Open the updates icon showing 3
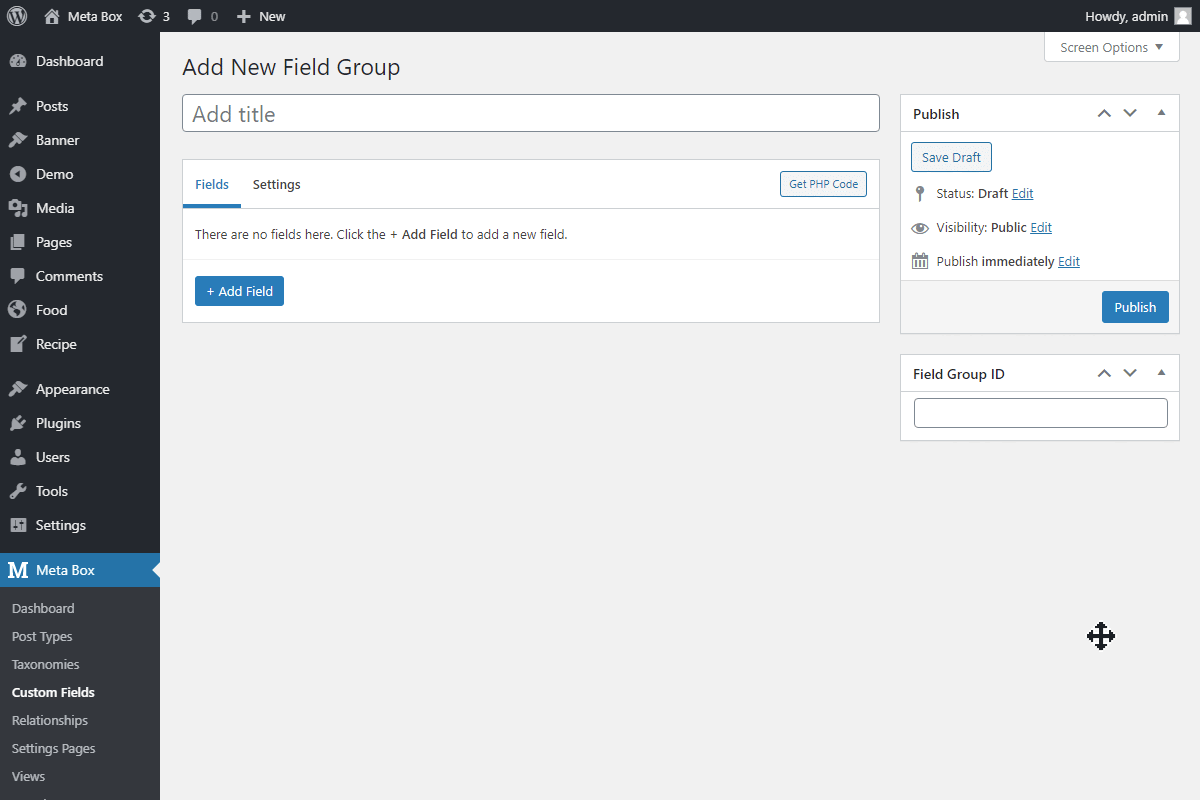 point(148,16)
